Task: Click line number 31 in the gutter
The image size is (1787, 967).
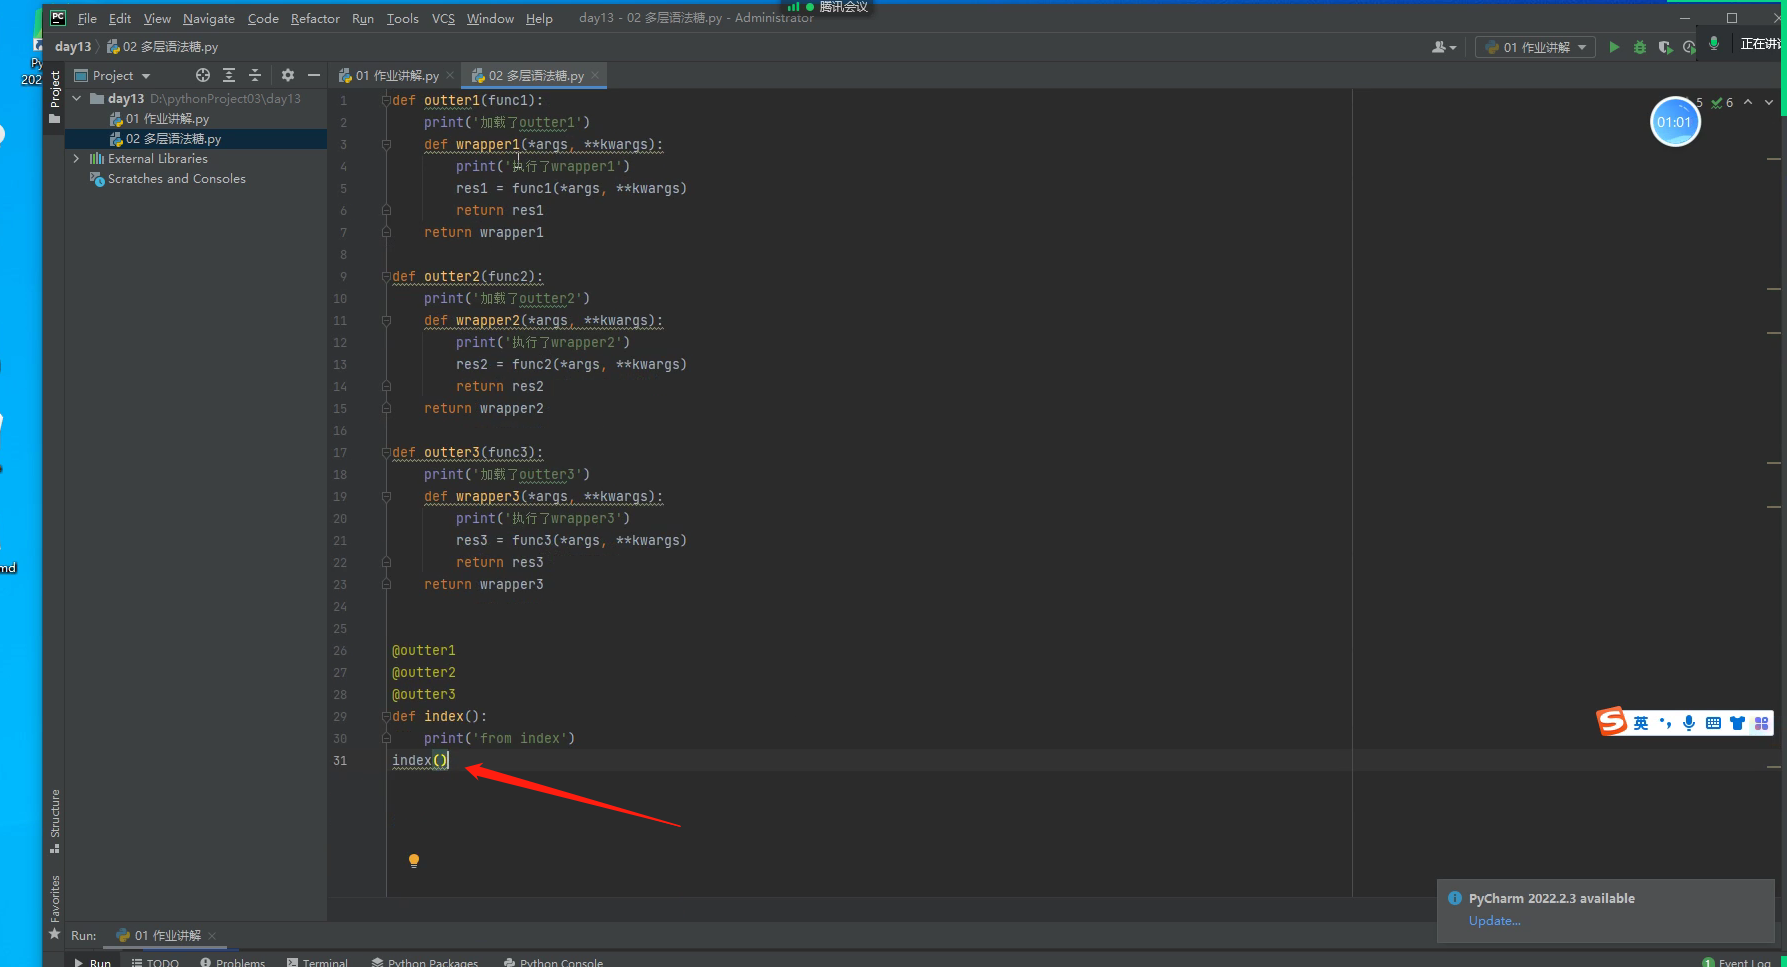Action: click(340, 760)
